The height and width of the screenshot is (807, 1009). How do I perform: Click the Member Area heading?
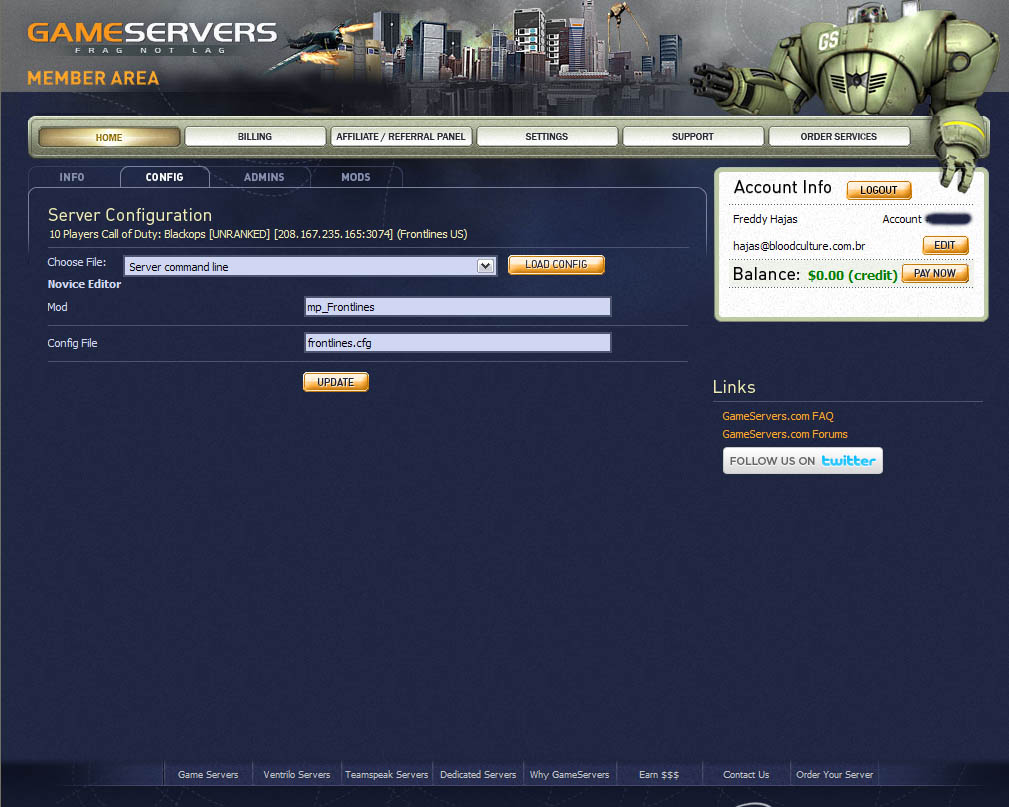click(x=93, y=79)
